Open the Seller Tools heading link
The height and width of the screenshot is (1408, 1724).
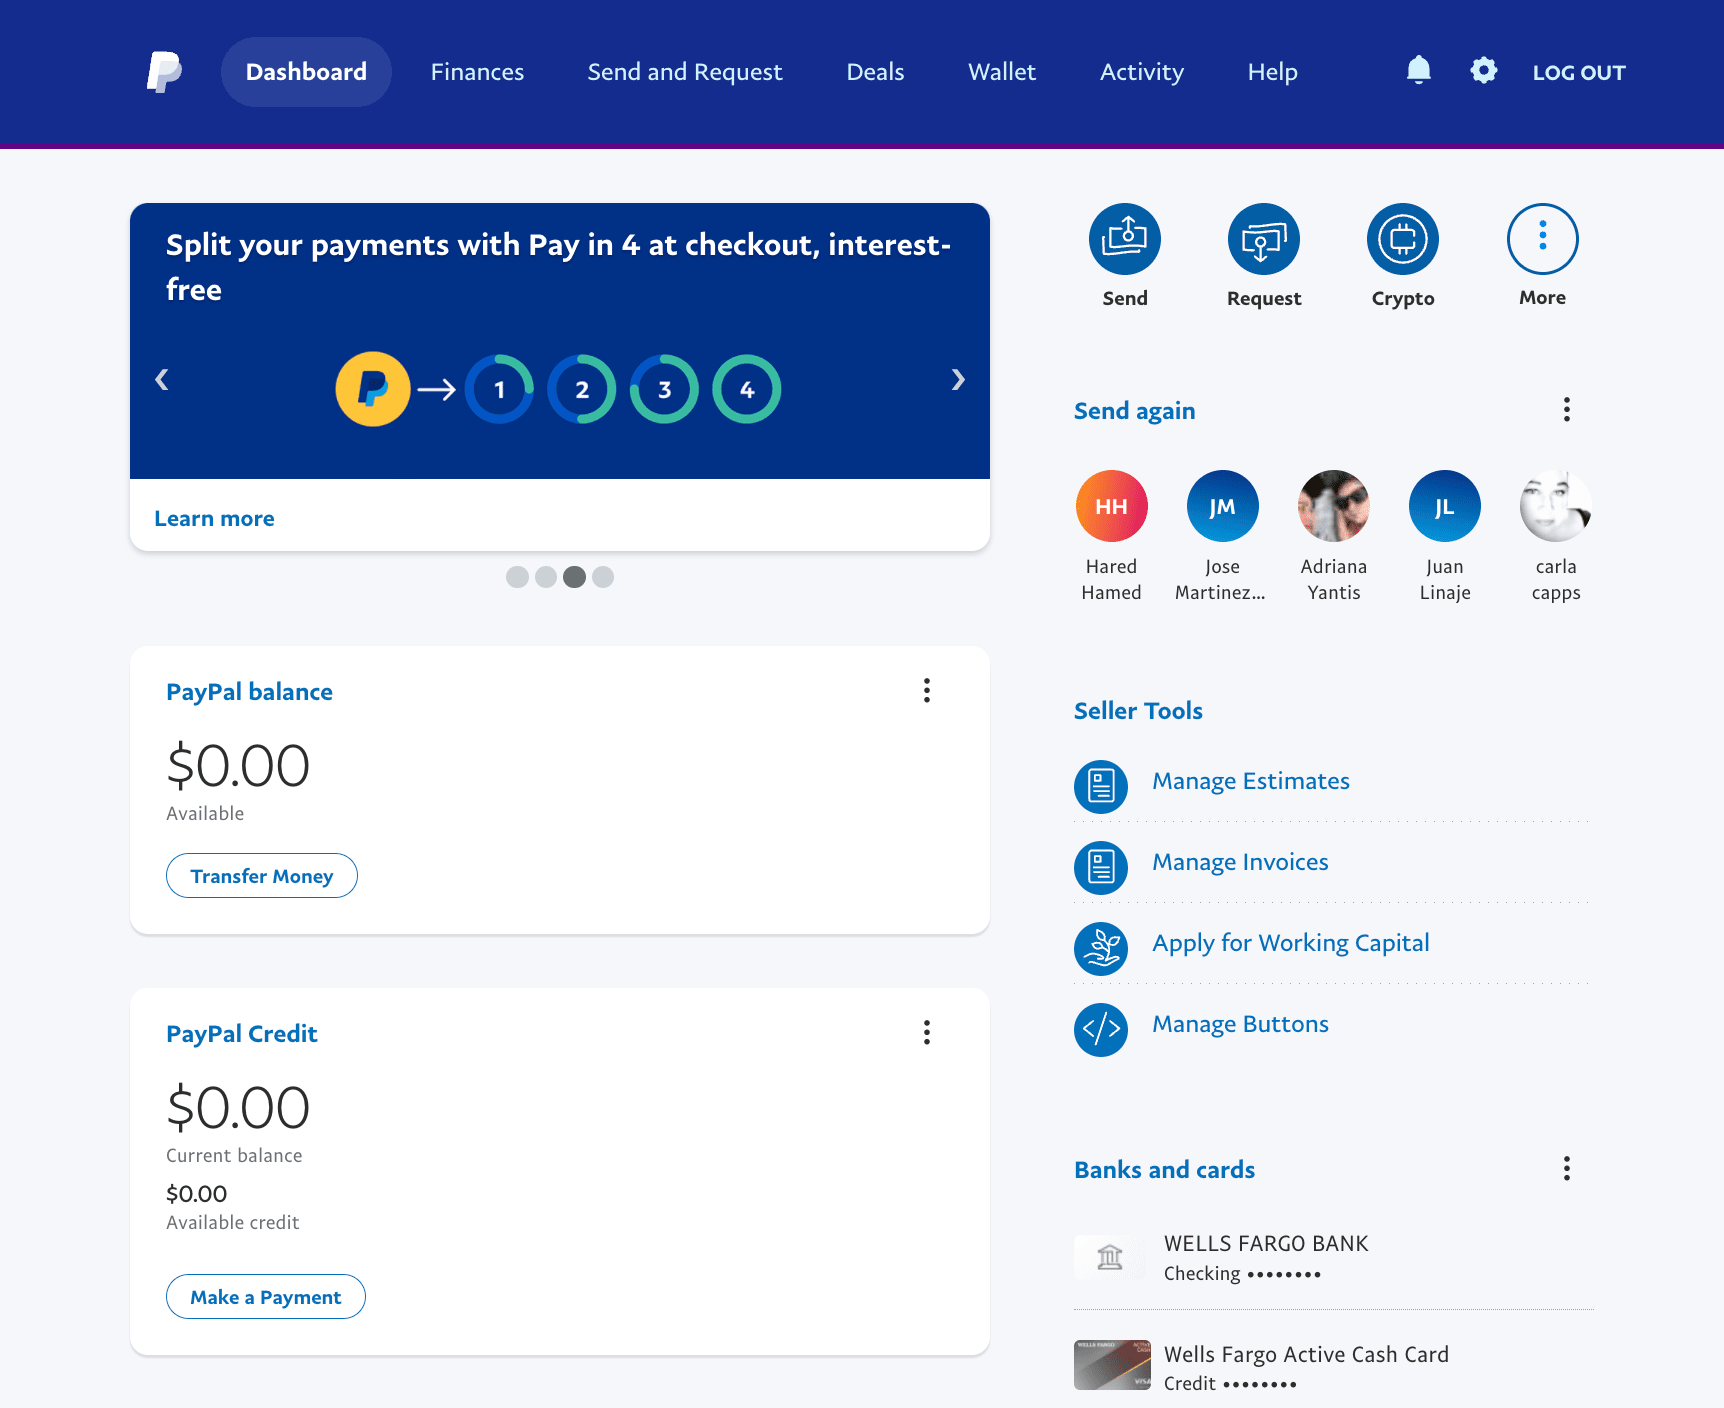pos(1138,711)
